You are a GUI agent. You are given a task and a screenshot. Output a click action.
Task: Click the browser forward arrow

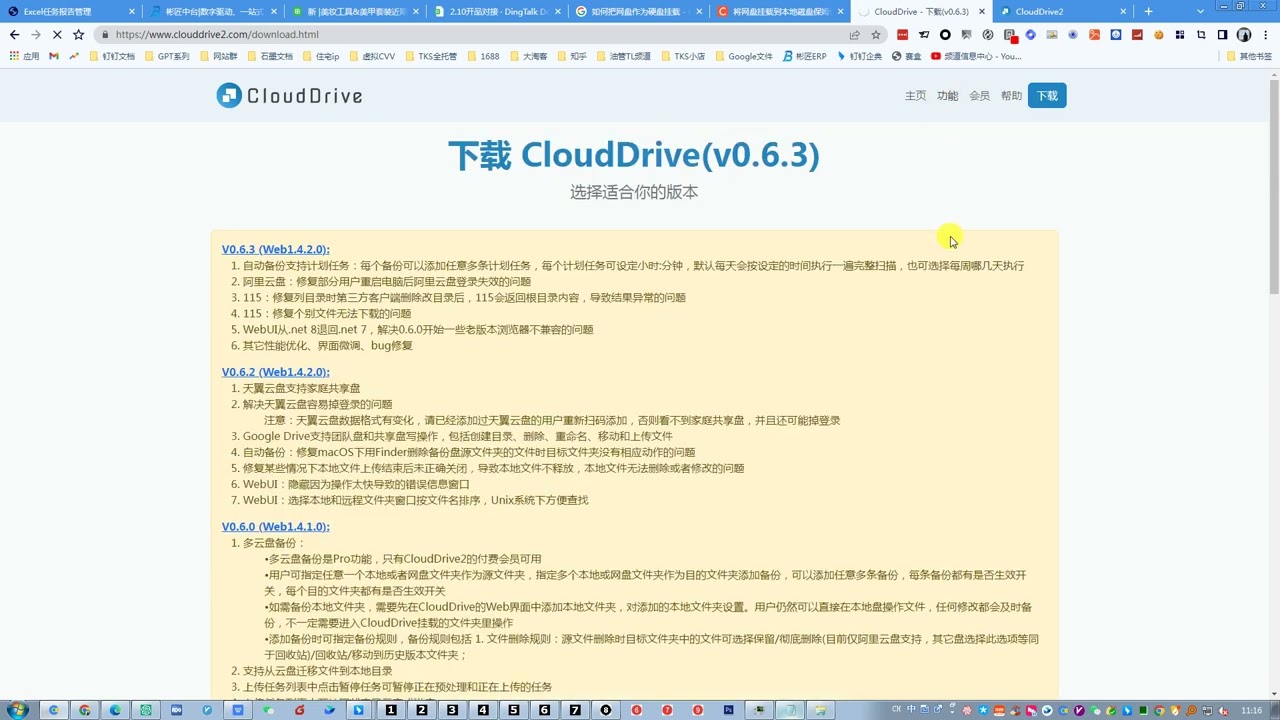(x=36, y=34)
